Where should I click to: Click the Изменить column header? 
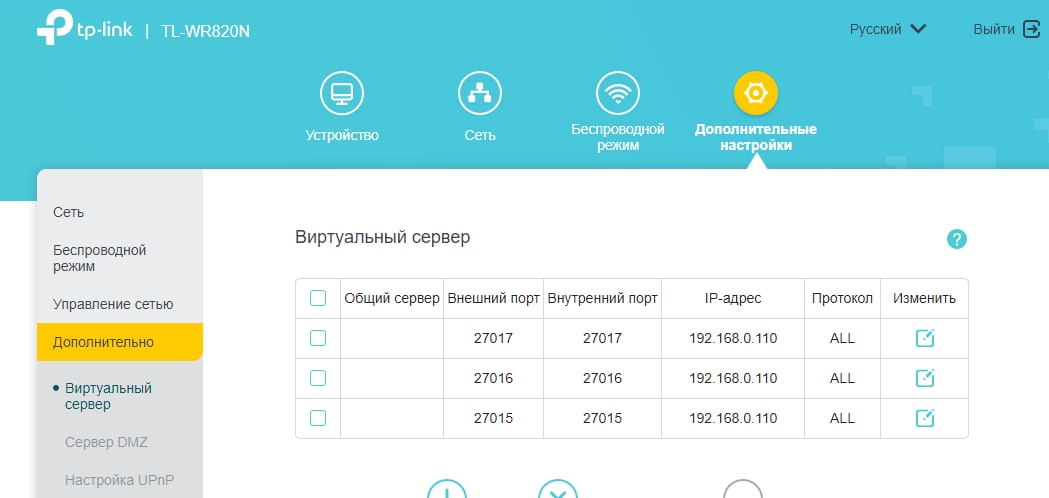tap(925, 299)
